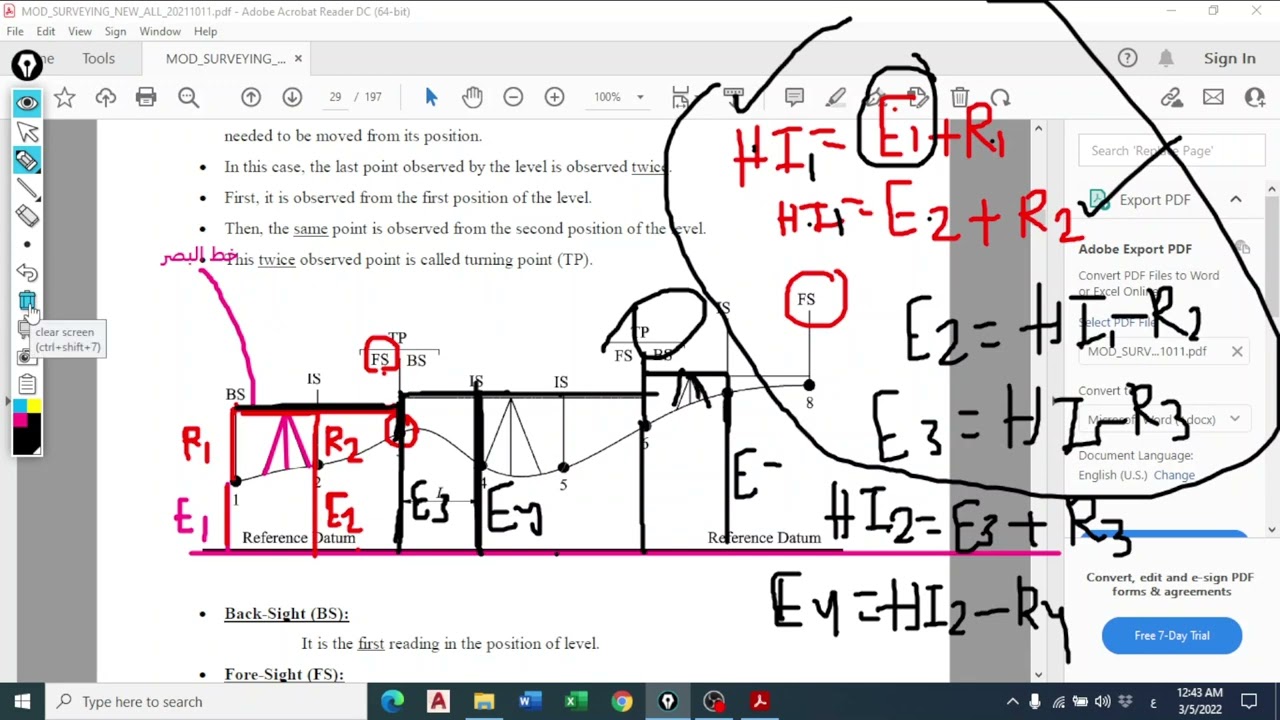Viewport: 1280px width, 720px height.
Task: Click the fit page width icon
Action: coord(681,97)
